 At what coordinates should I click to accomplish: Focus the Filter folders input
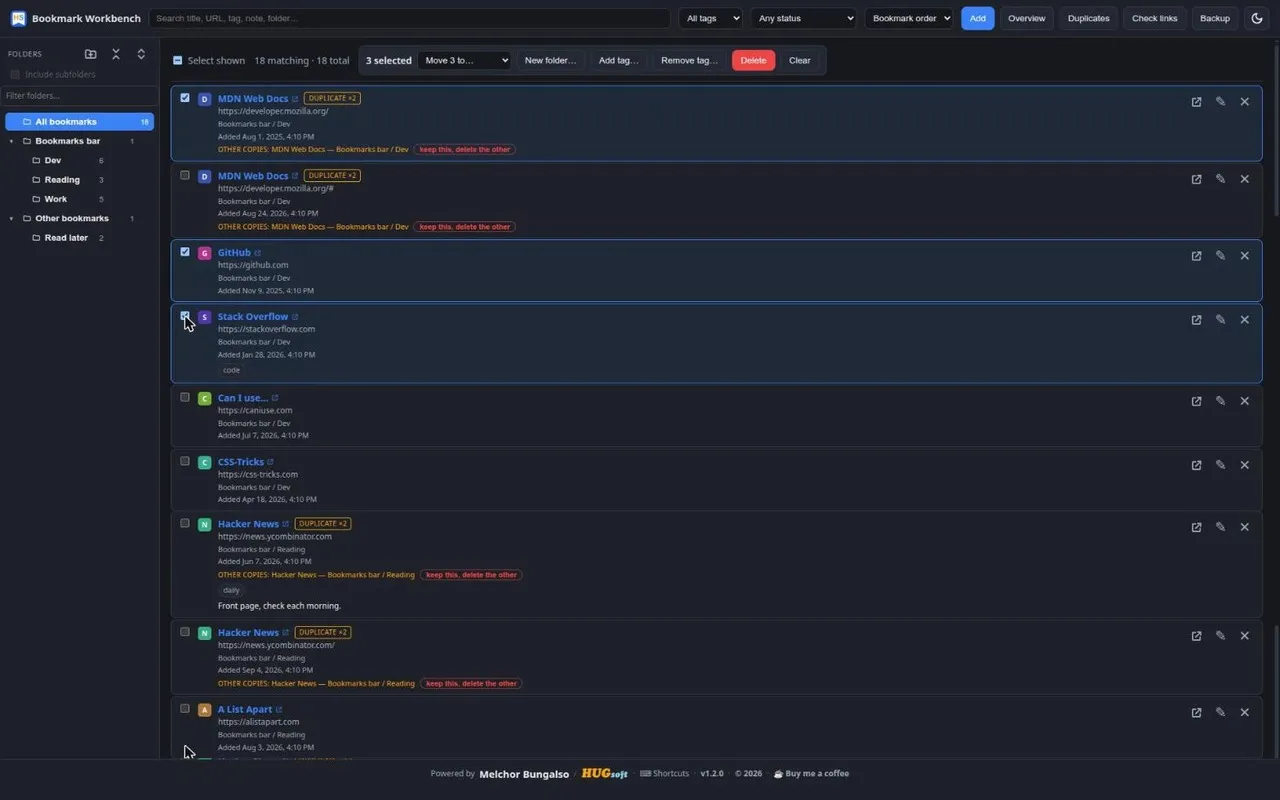tap(80, 96)
